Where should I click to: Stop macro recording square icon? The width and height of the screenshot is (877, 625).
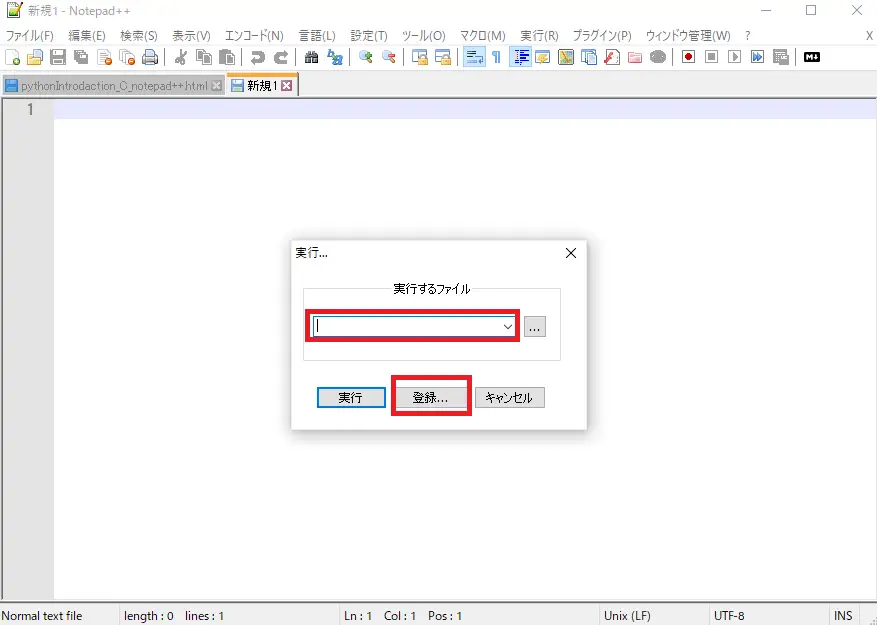pyautogui.click(x=711, y=57)
